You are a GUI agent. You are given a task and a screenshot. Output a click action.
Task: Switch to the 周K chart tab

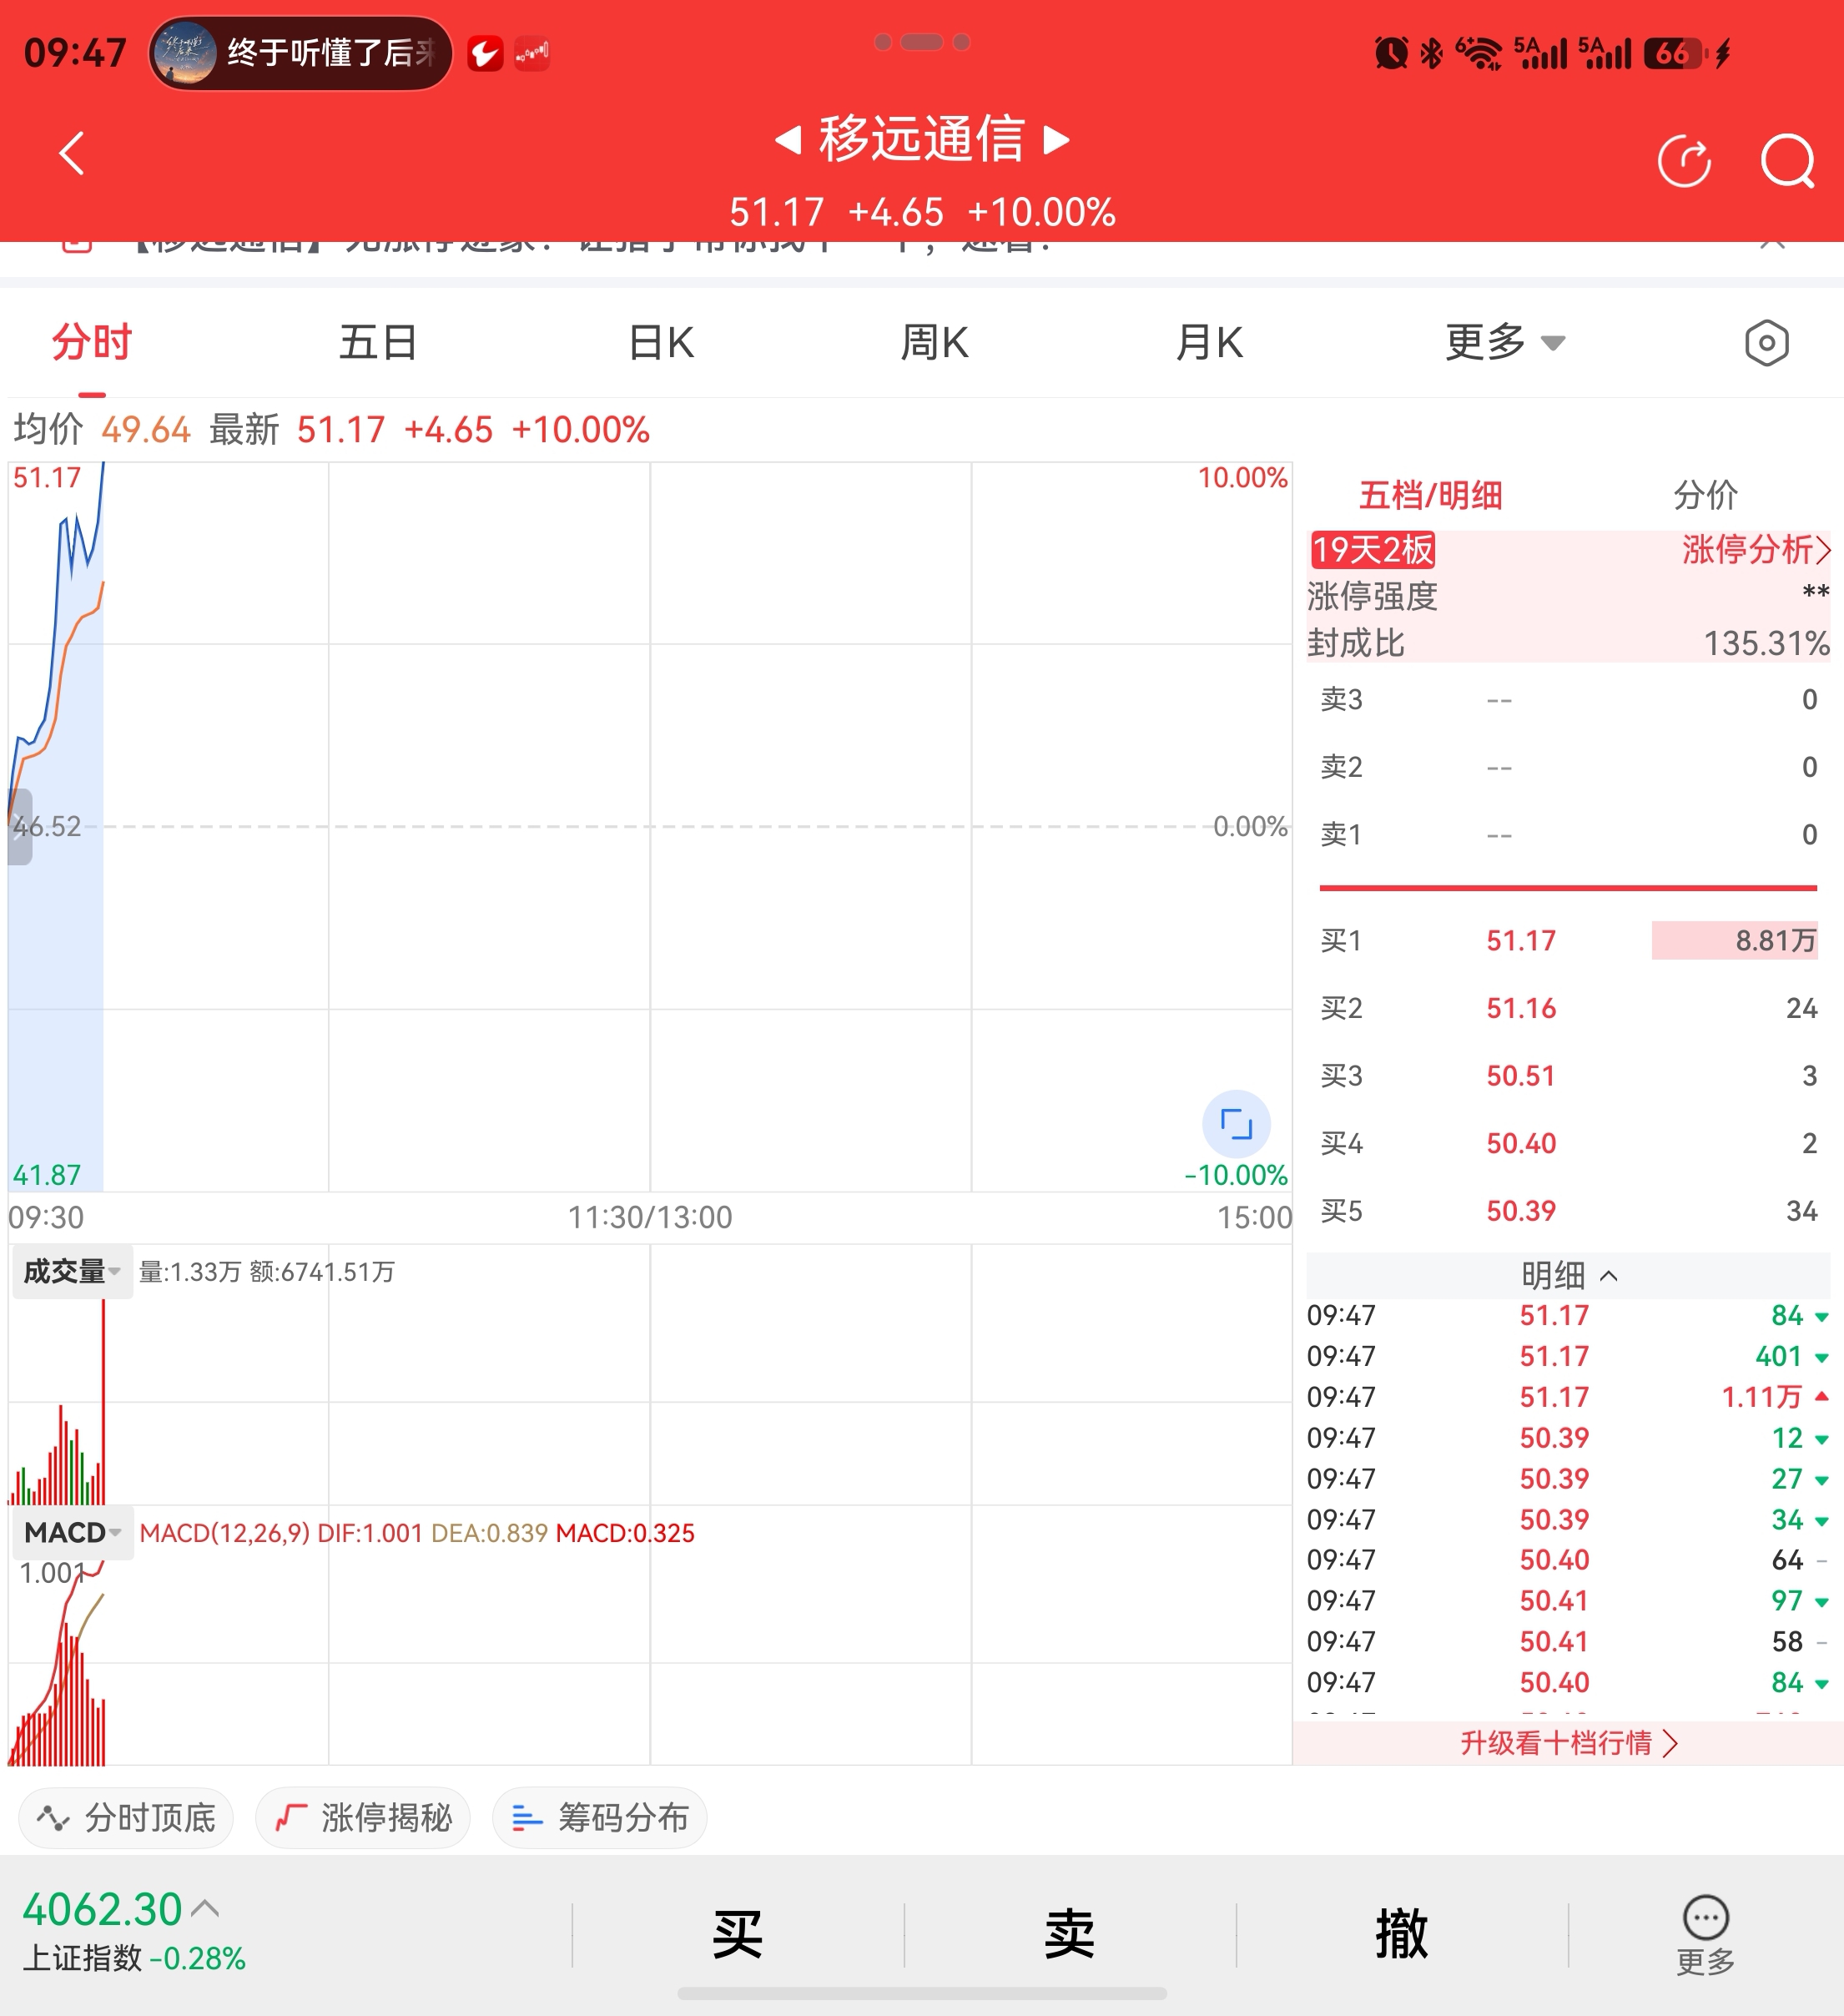(934, 343)
